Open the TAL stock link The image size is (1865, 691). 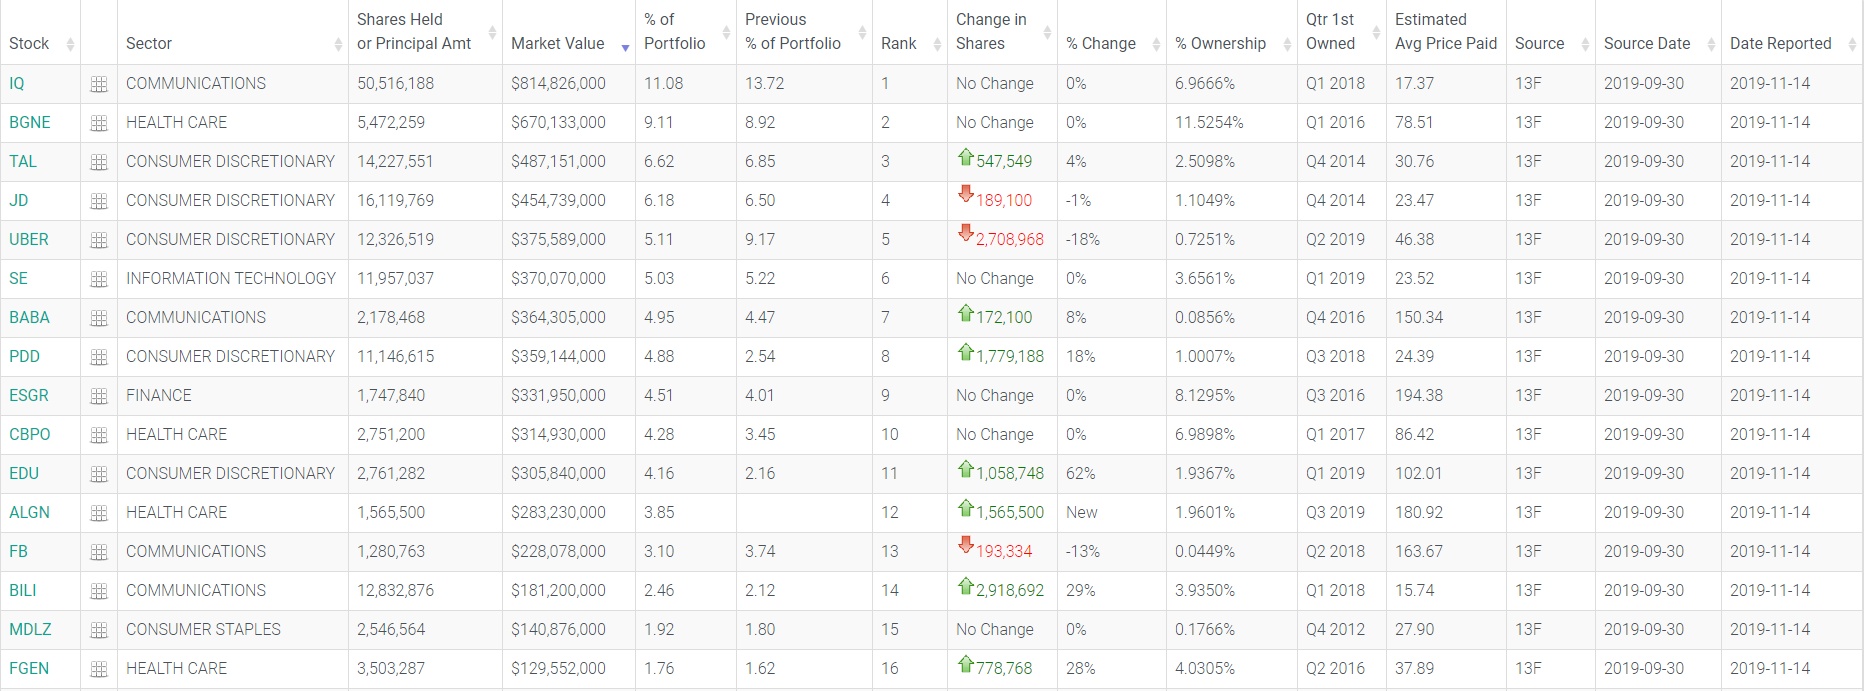pos(23,162)
